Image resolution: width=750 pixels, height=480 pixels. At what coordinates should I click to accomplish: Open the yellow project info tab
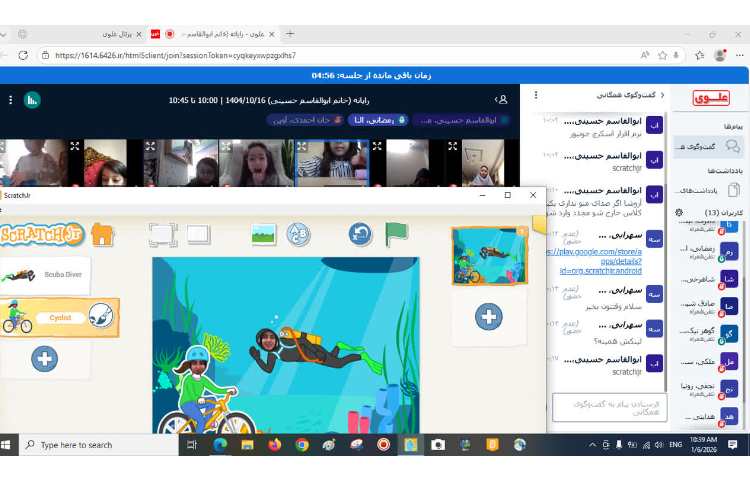click(539, 225)
